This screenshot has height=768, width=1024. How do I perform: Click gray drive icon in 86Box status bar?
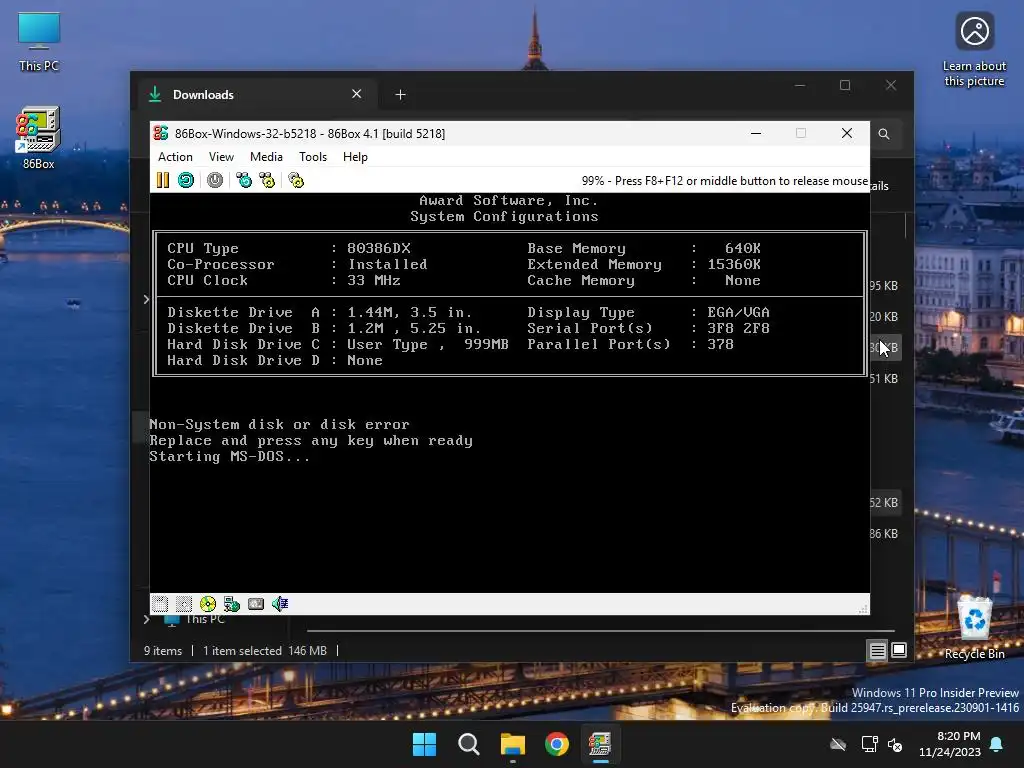click(x=256, y=604)
